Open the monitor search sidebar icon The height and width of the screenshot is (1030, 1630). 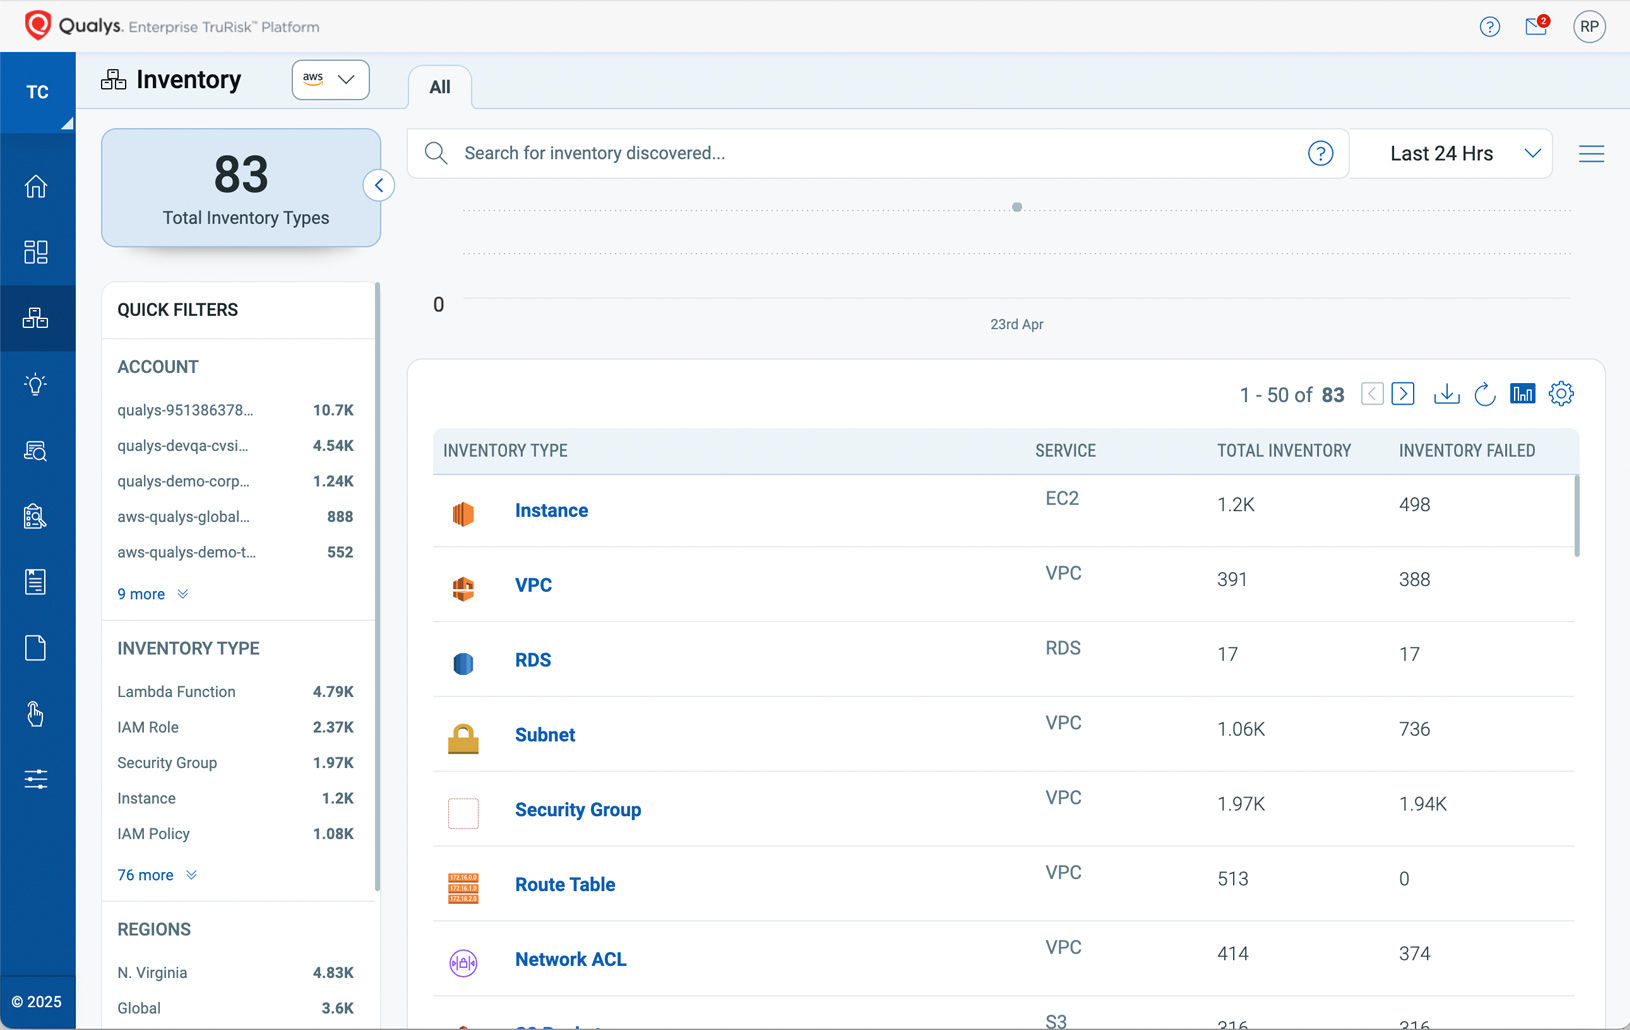tap(36, 451)
